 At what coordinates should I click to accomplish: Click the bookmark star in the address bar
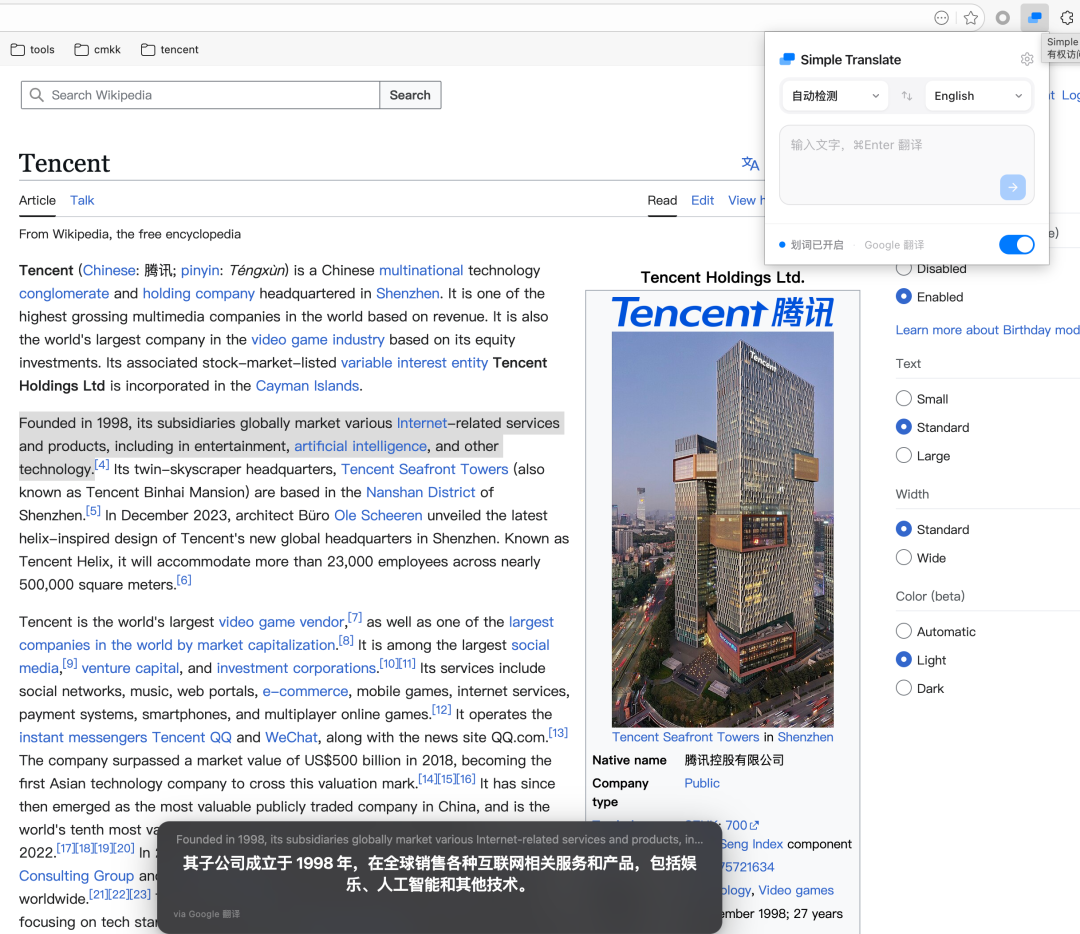(971, 17)
